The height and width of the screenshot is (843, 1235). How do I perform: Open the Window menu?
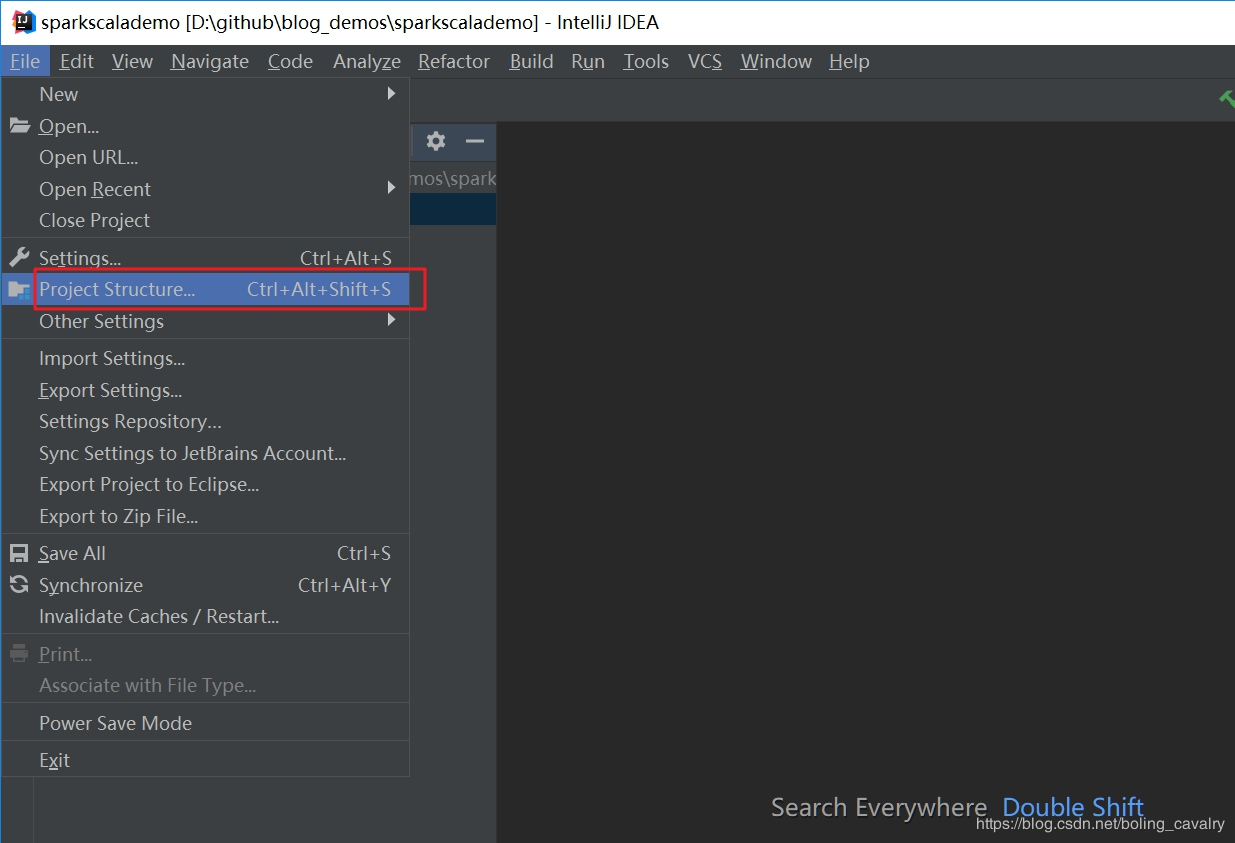(x=776, y=61)
